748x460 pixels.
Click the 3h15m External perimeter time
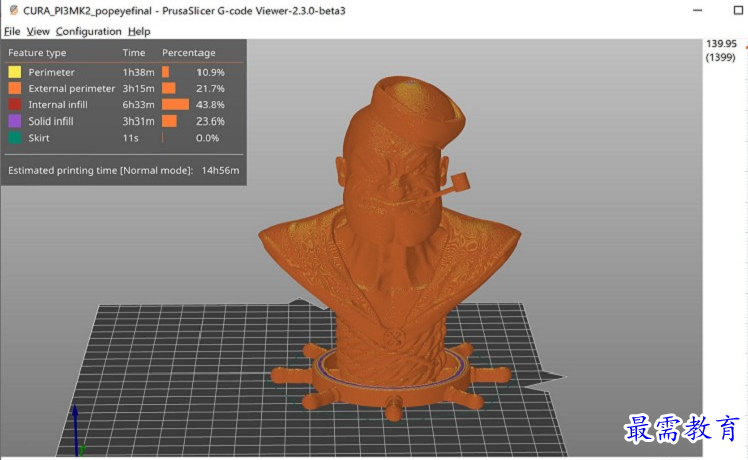coord(138,89)
